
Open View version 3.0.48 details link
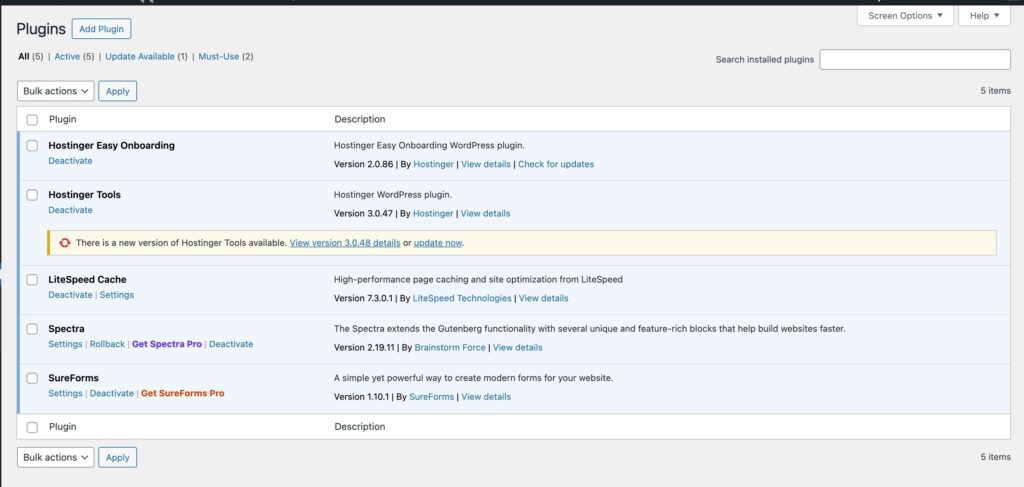pyautogui.click(x=345, y=243)
